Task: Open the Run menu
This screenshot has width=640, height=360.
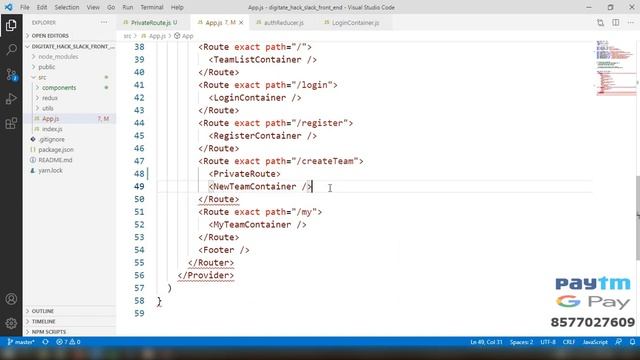Action: pyautogui.click(x=128, y=7)
